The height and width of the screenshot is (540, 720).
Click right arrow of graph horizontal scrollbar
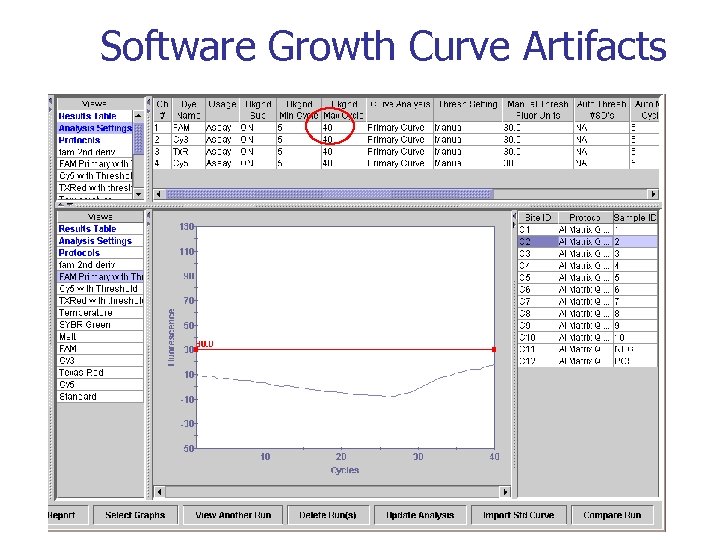tap(505, 492)
